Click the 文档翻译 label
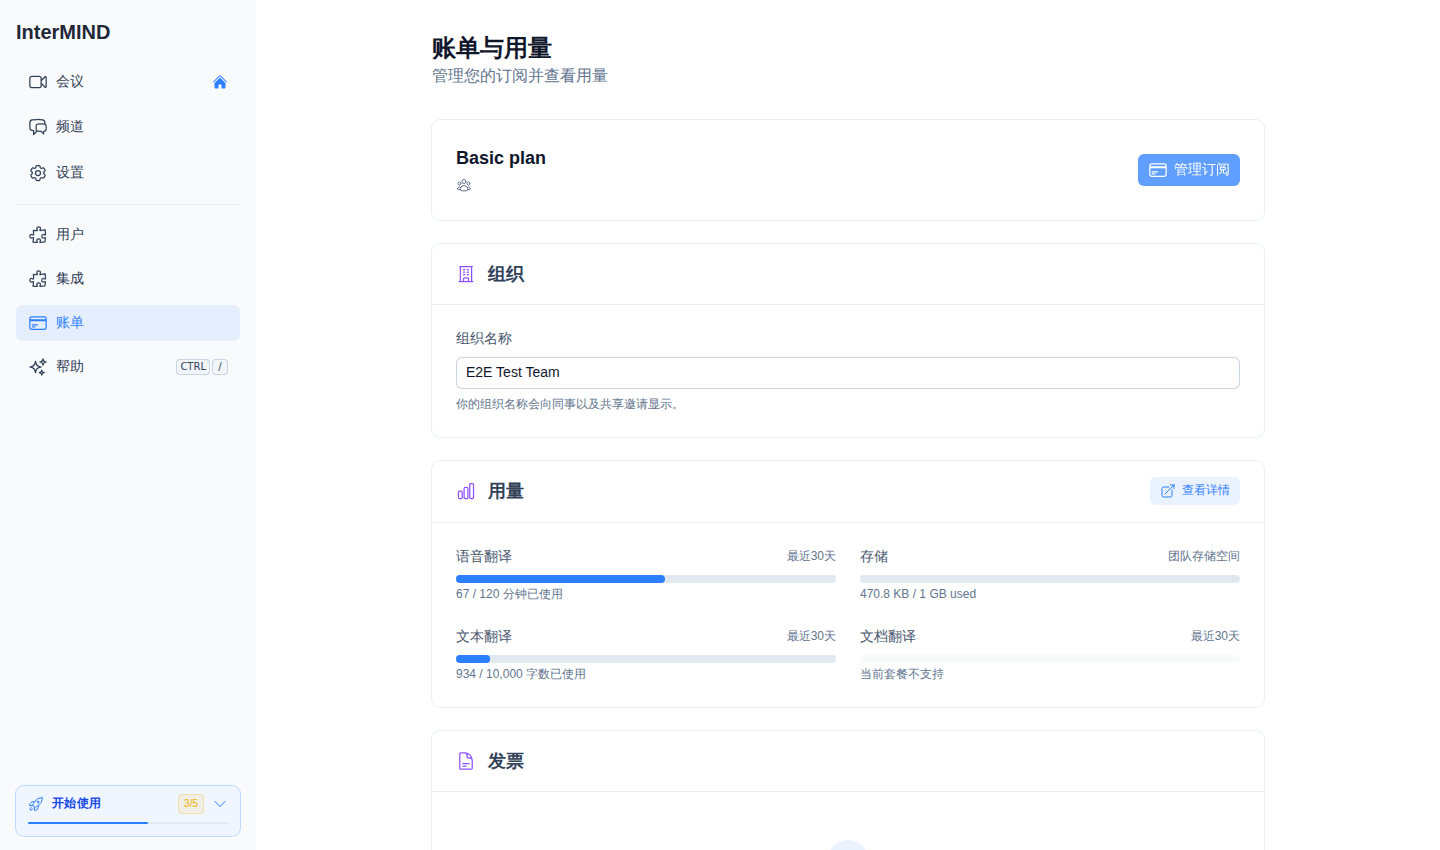Screen dimensions: 1440x850 tap(888, 637)
